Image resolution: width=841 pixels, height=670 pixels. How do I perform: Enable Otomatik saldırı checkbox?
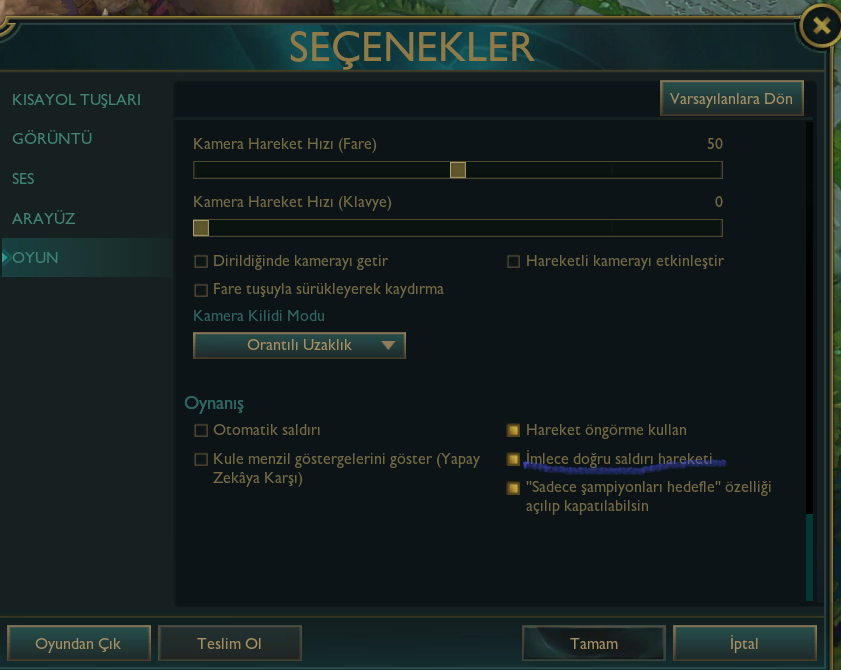201,430
